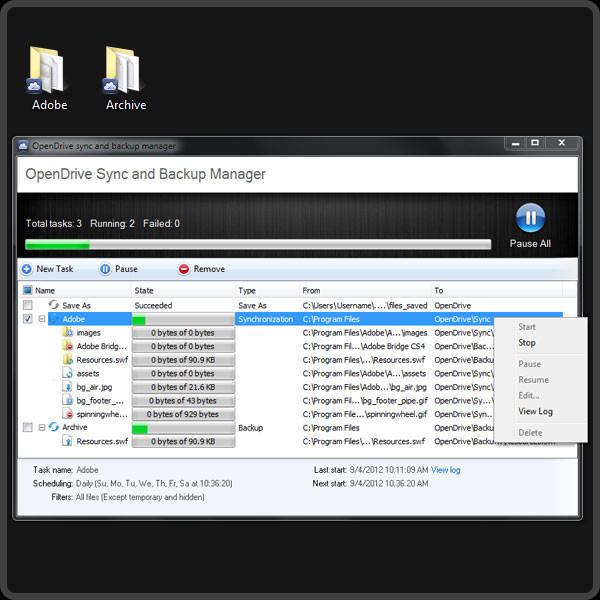Click the upload icon of Archive's Resources.swf
The height and width of the screenshot is (600, 600).
click(x=67, y=441)
